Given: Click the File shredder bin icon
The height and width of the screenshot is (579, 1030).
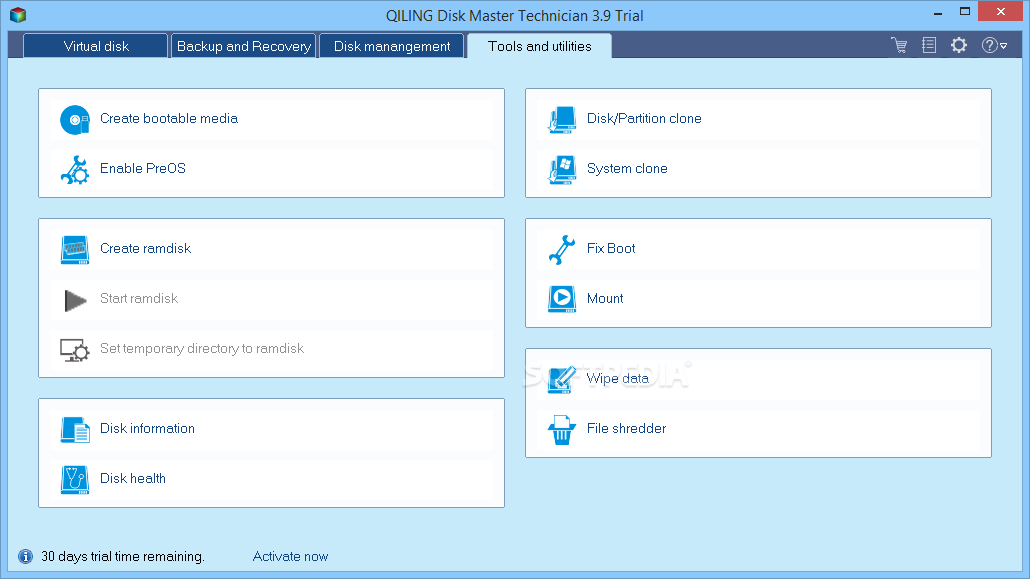Looking at the screenshot, I should tap(562, 430).
